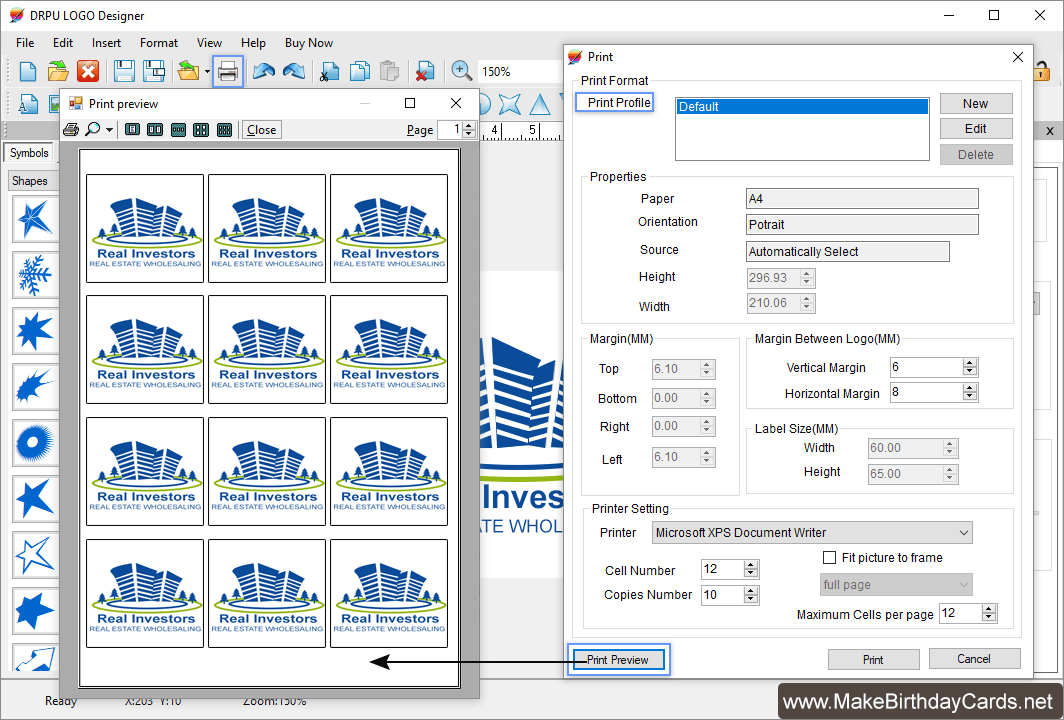Image resolution: width=1064 pixels, height=720 pixels.
Task: Click zoom magnifier in Print preview toolbar
Action: (92, 129)
